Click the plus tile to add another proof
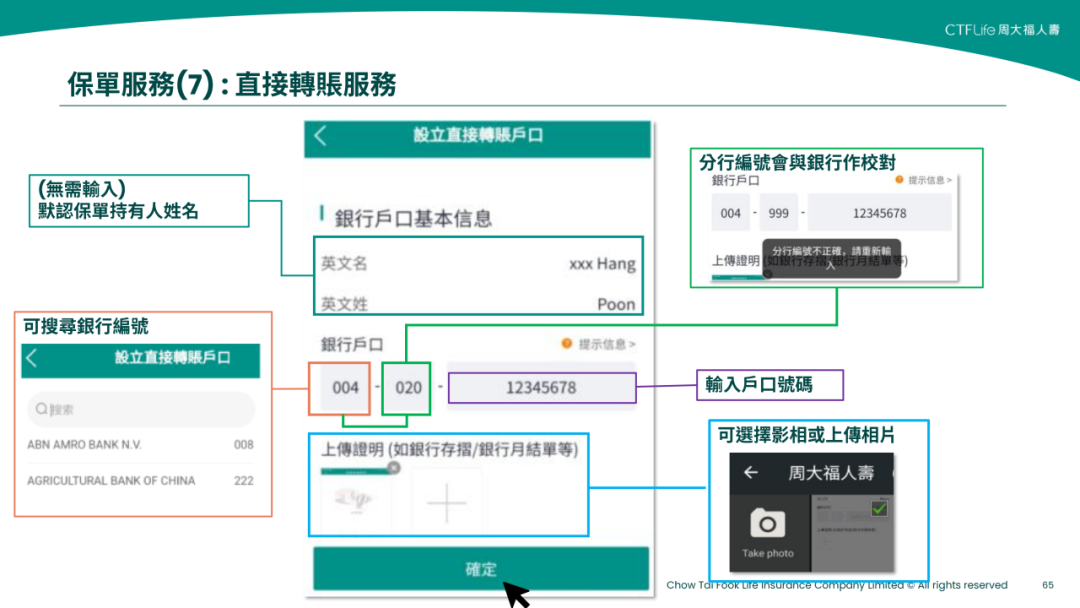The image size is (1080, 608). (x=447, y=502)
